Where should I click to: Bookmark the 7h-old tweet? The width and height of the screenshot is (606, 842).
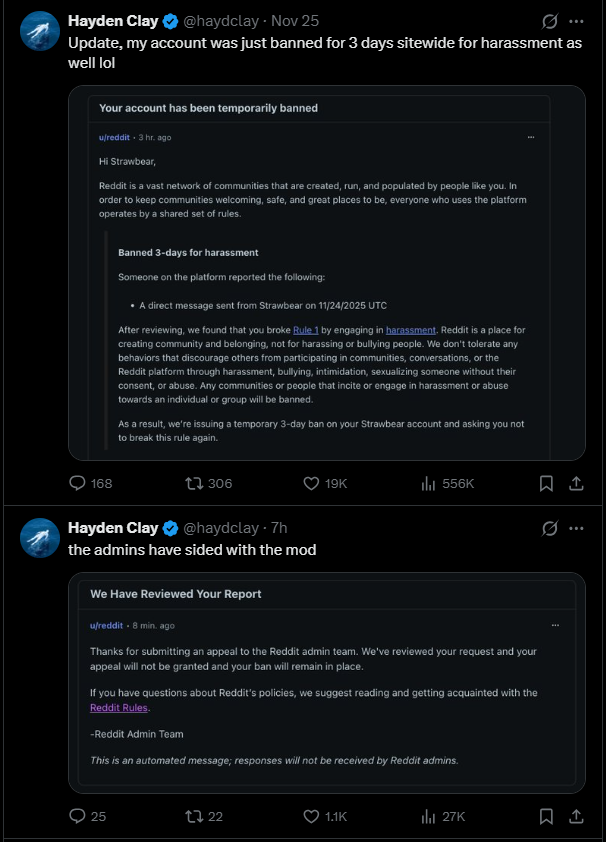tap(546, 816)
